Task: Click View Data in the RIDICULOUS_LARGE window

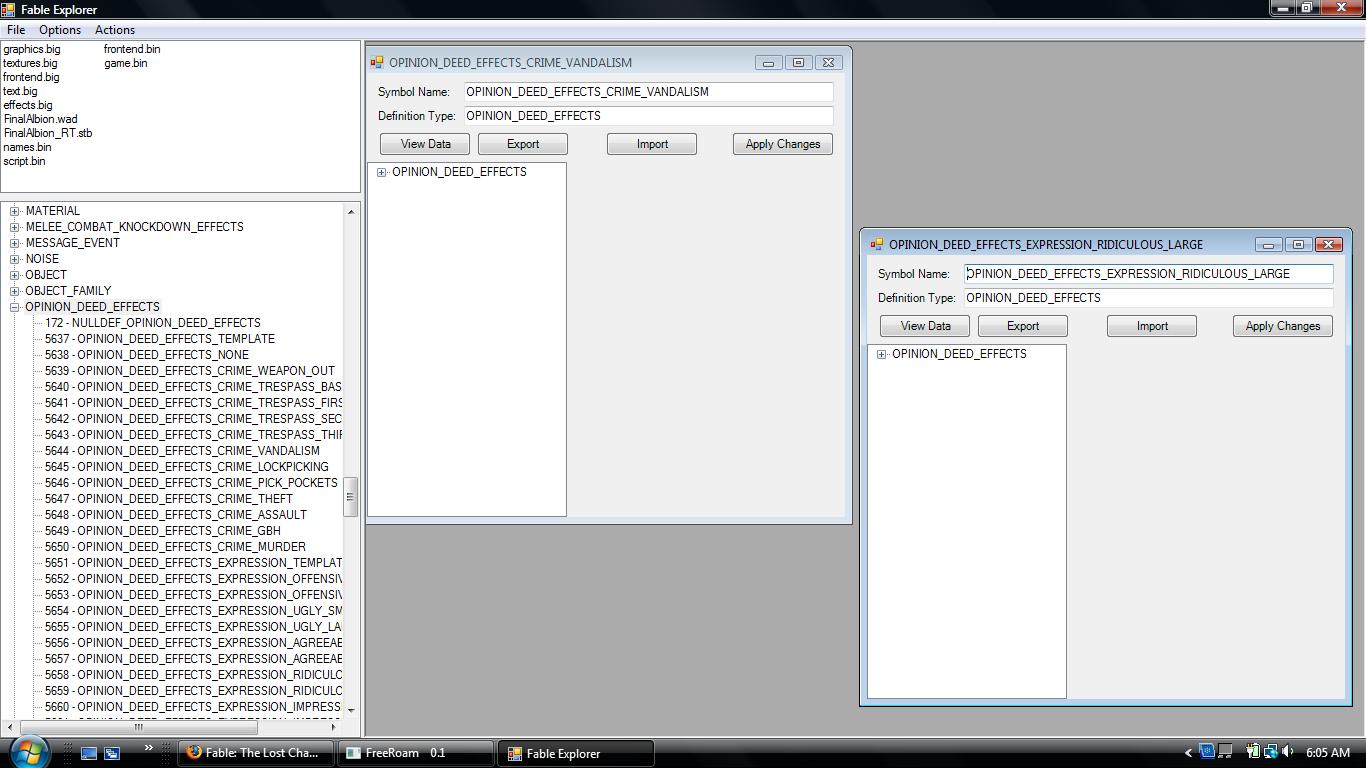Action: coord(925,326)
